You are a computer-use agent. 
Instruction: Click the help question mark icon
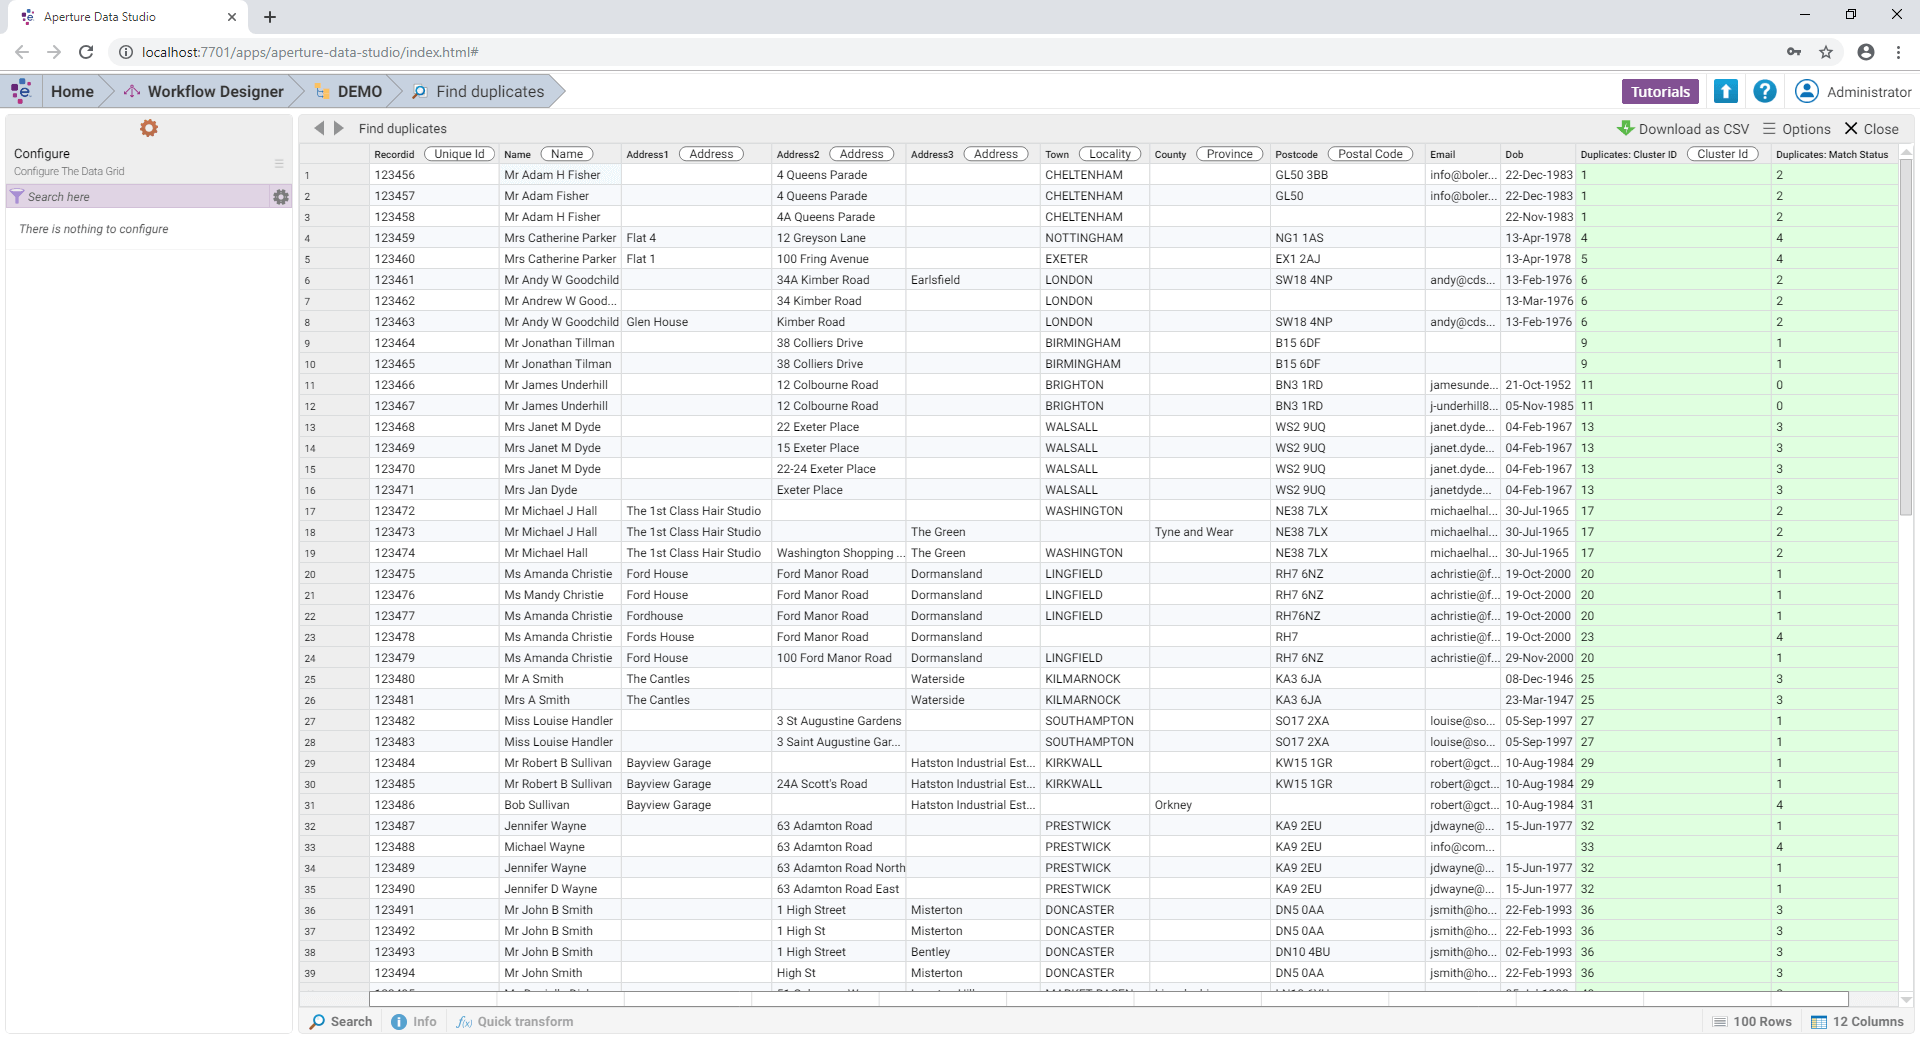click(x=1764, y=91)
